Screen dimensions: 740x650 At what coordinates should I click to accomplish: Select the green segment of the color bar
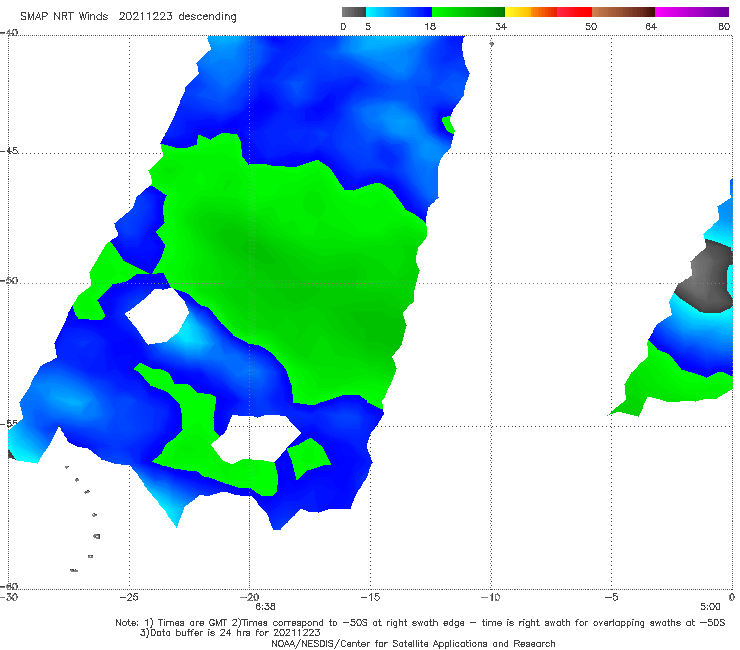468,12
